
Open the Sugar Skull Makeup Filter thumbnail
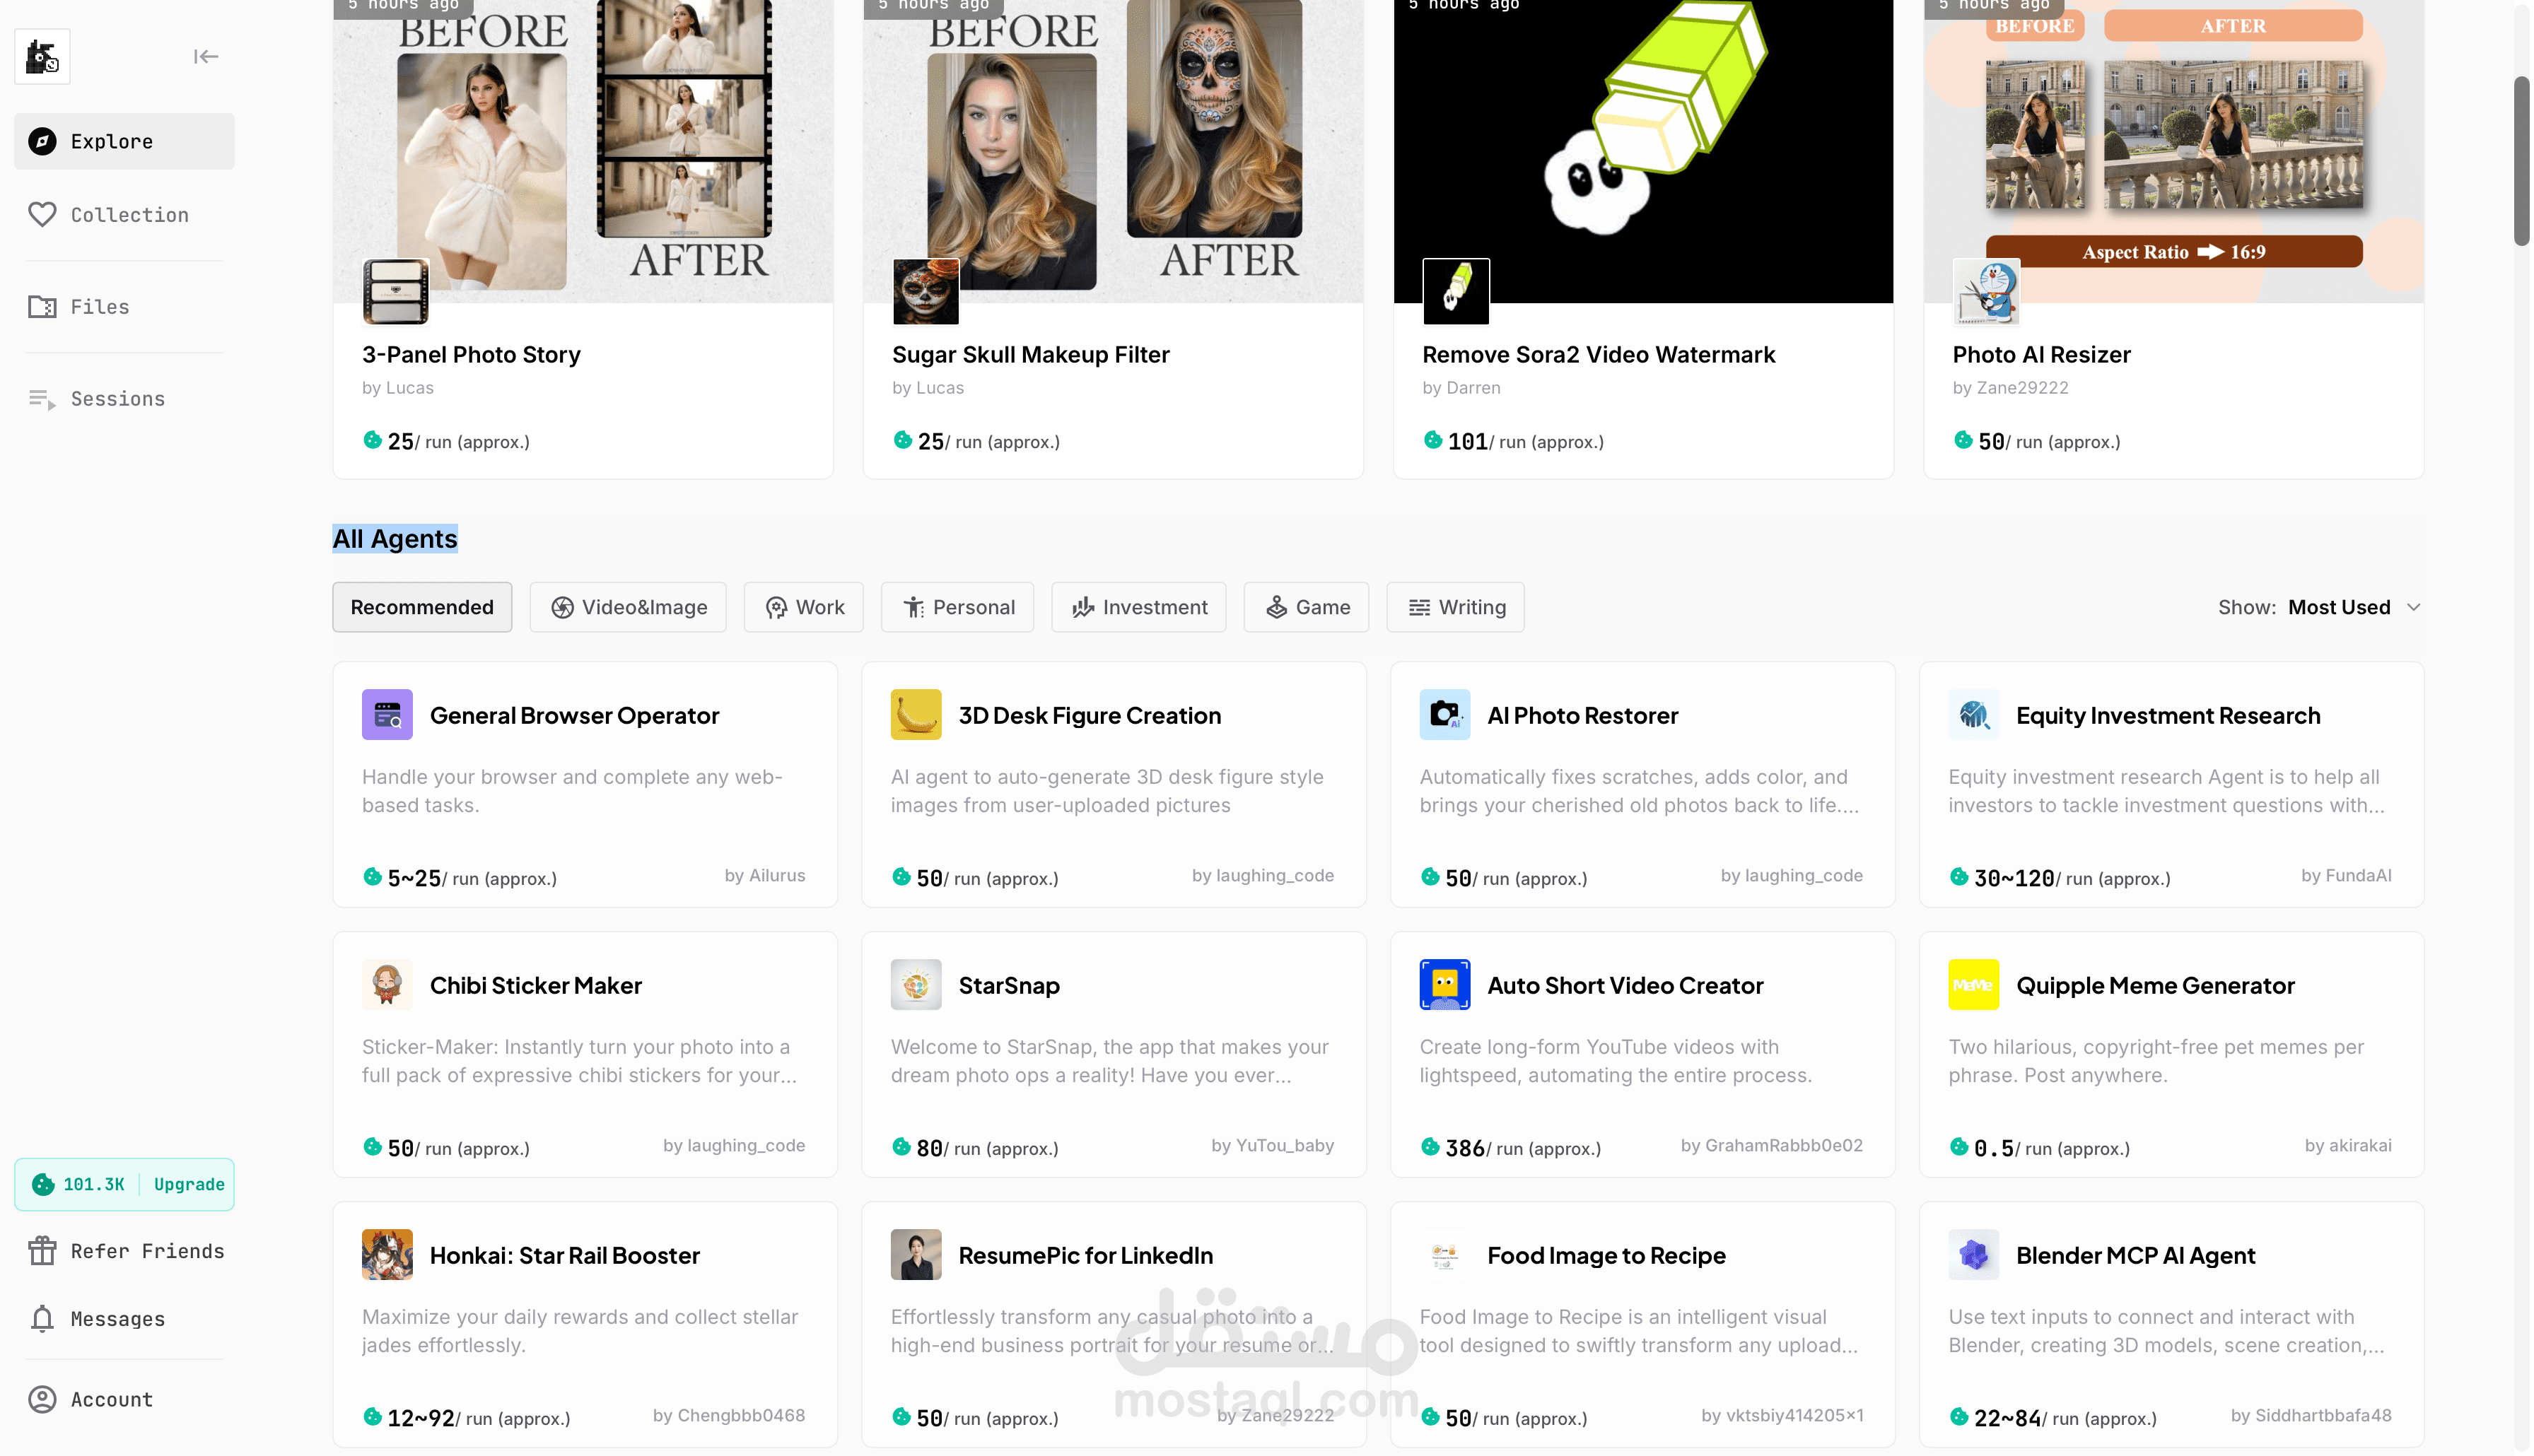tap(1113, 150)
